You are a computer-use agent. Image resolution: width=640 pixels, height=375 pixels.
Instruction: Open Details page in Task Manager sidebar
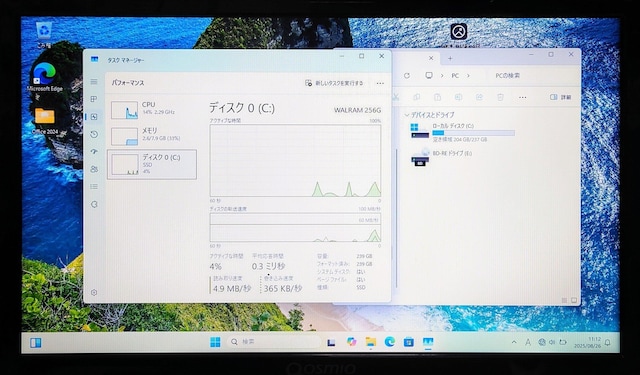pos(94,186)
